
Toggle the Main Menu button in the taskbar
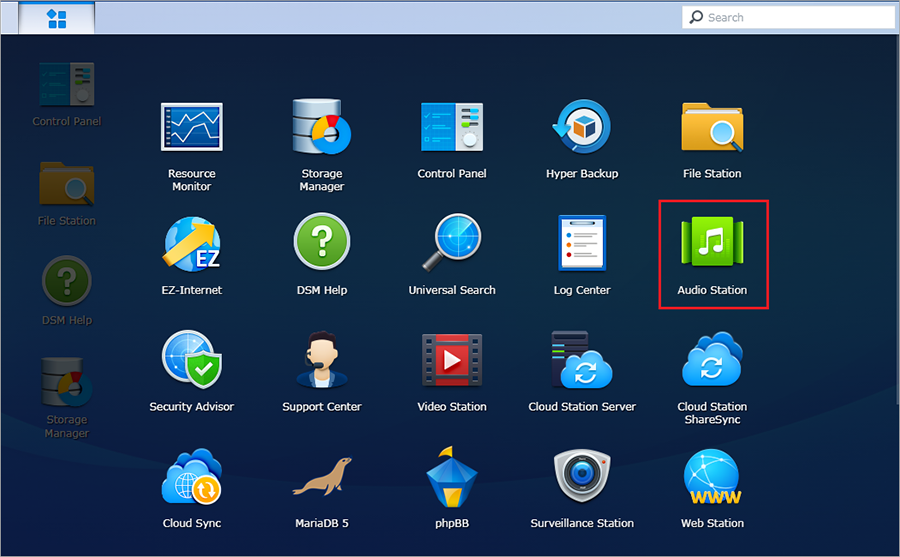(x=56, y=18)
